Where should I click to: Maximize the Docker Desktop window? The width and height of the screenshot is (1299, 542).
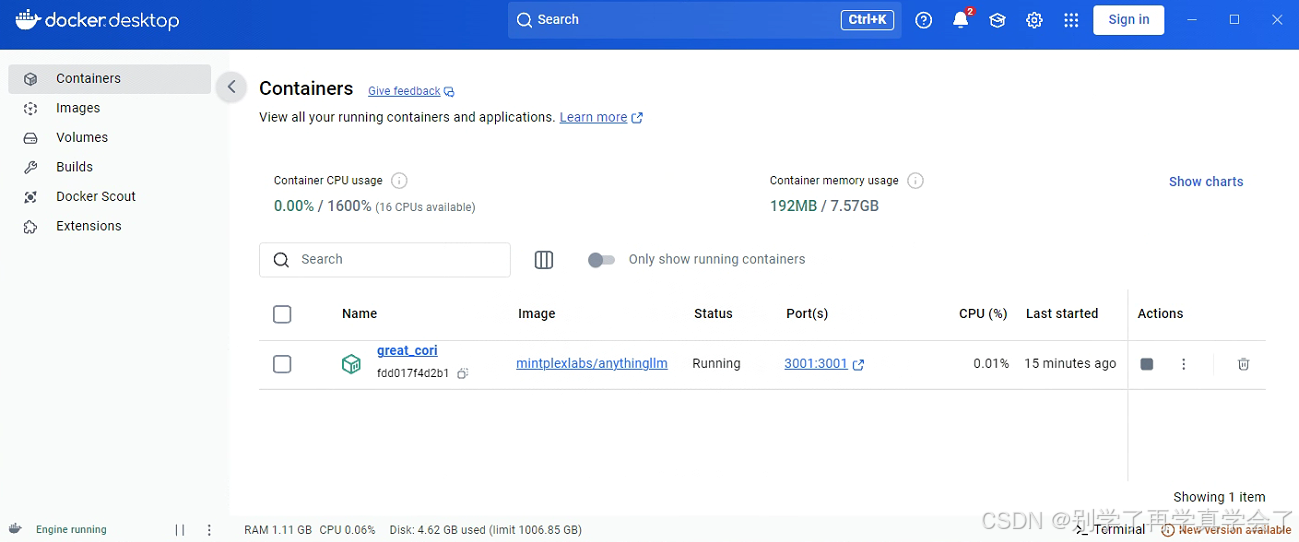1234,20
